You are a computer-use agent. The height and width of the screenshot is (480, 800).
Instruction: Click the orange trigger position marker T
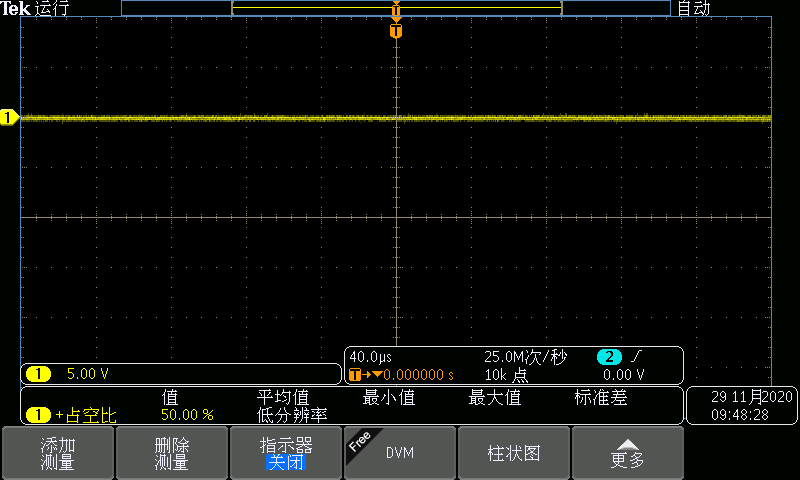pyautogui.click(x=396, y=31)
